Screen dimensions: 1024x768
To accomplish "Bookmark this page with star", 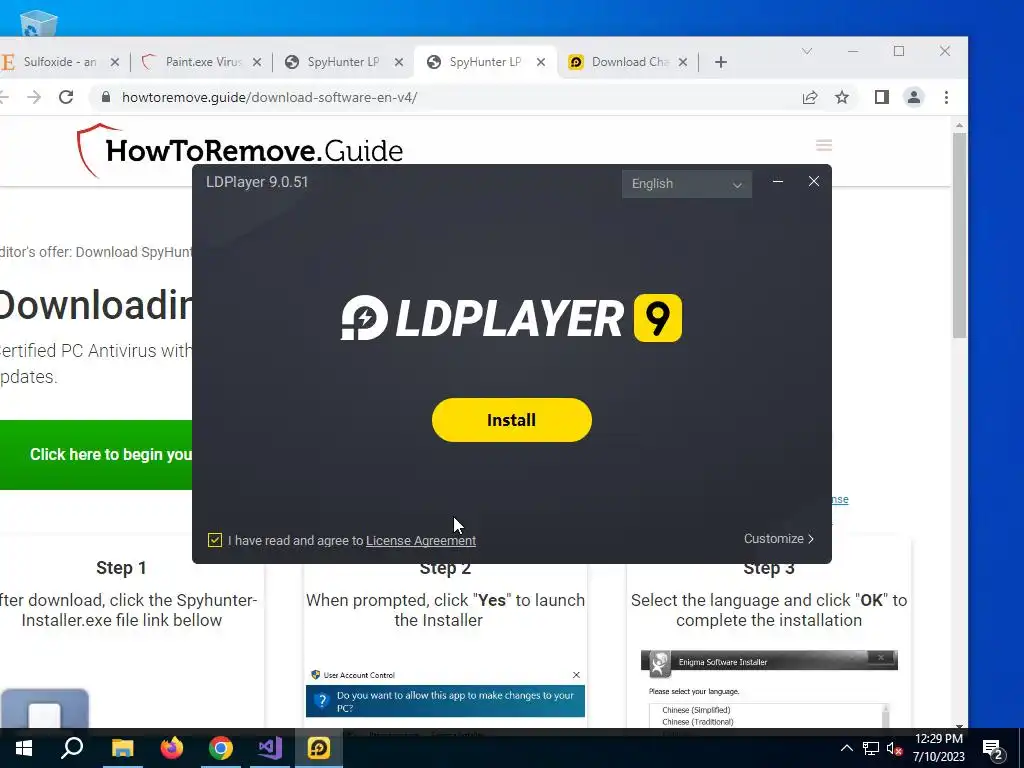I will point(842,97).
